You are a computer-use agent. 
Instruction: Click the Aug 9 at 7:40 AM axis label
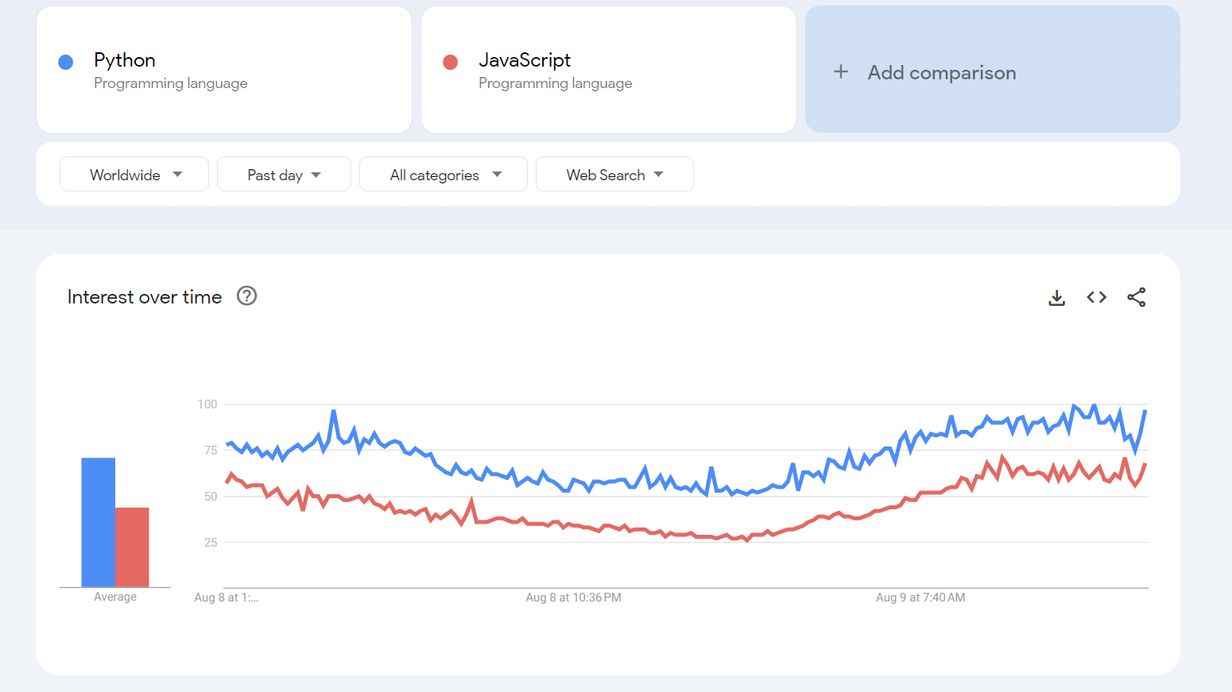[x=920, y=598]
